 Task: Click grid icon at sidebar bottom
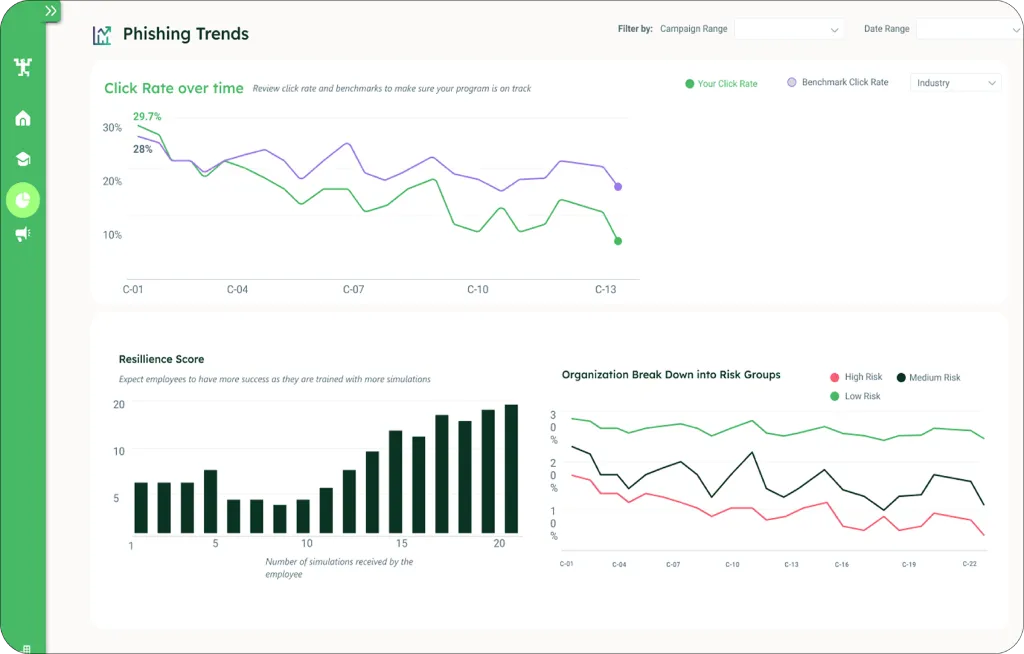coord(27,648)
